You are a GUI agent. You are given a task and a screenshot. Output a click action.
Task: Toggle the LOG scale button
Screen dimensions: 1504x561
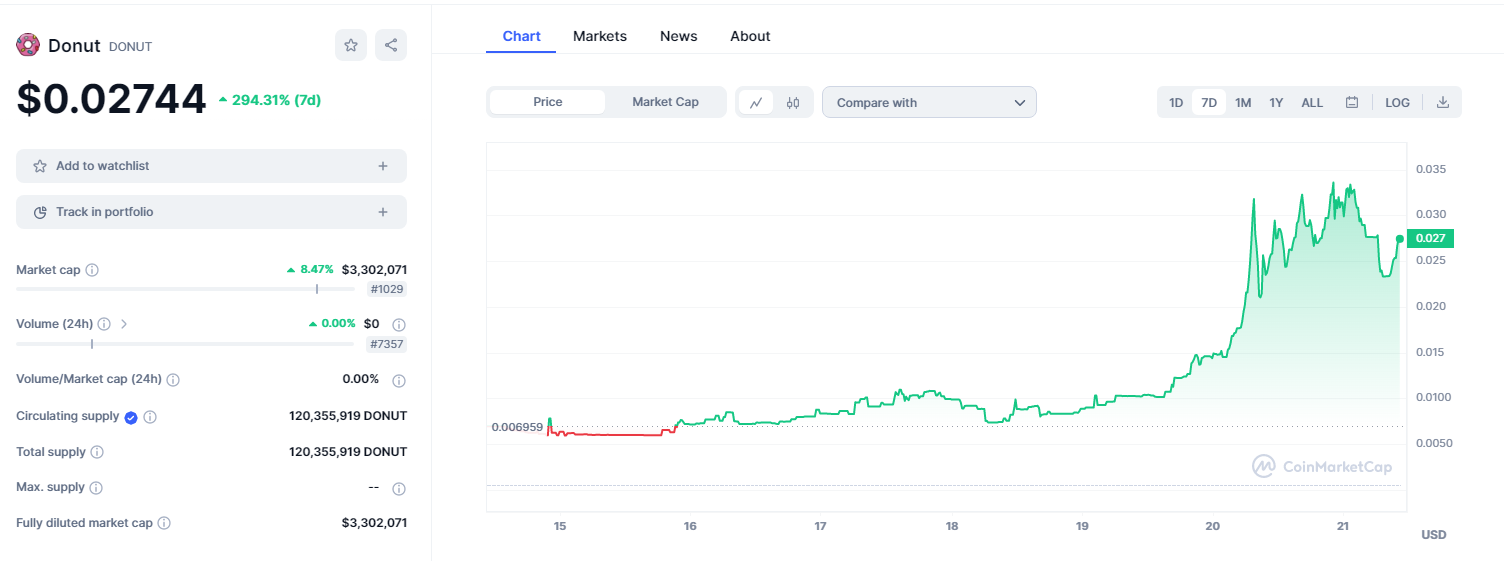coord(1397,102)
